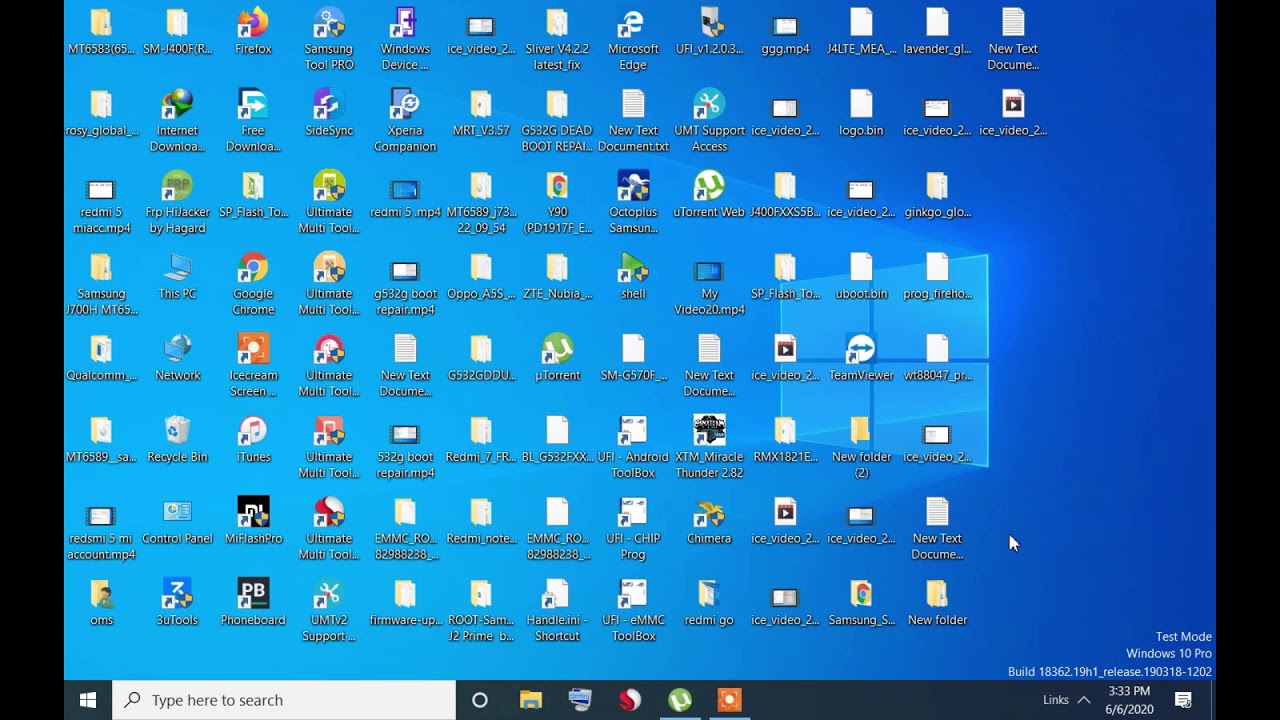This screenshot has height=720, width=1280.
Task: Open Sliver V4.2.2 latest_fix folder
Action: [557, 40]
